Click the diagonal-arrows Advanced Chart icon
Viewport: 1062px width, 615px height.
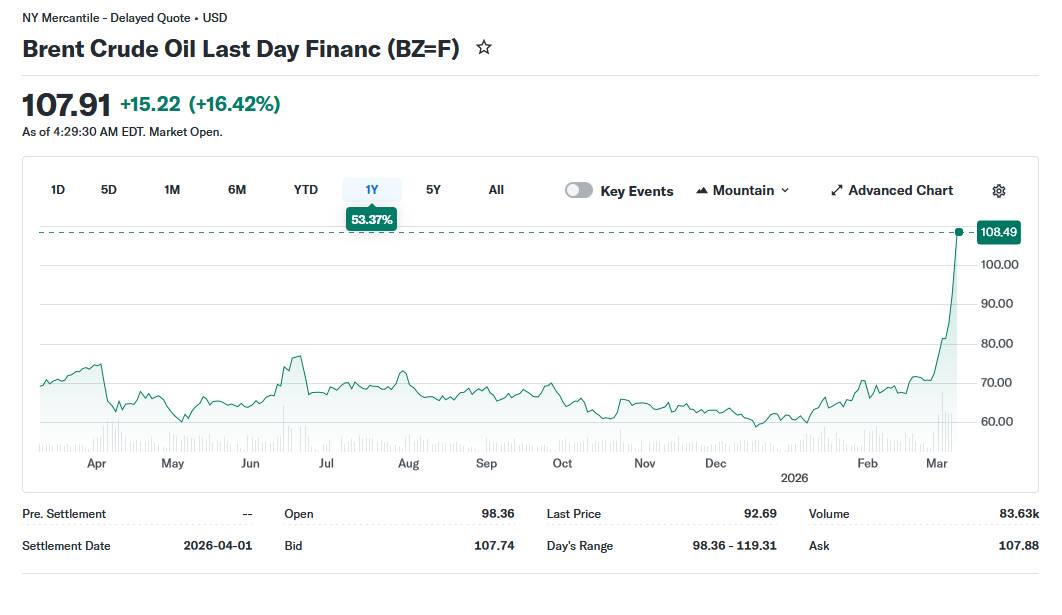pos(836,190)
